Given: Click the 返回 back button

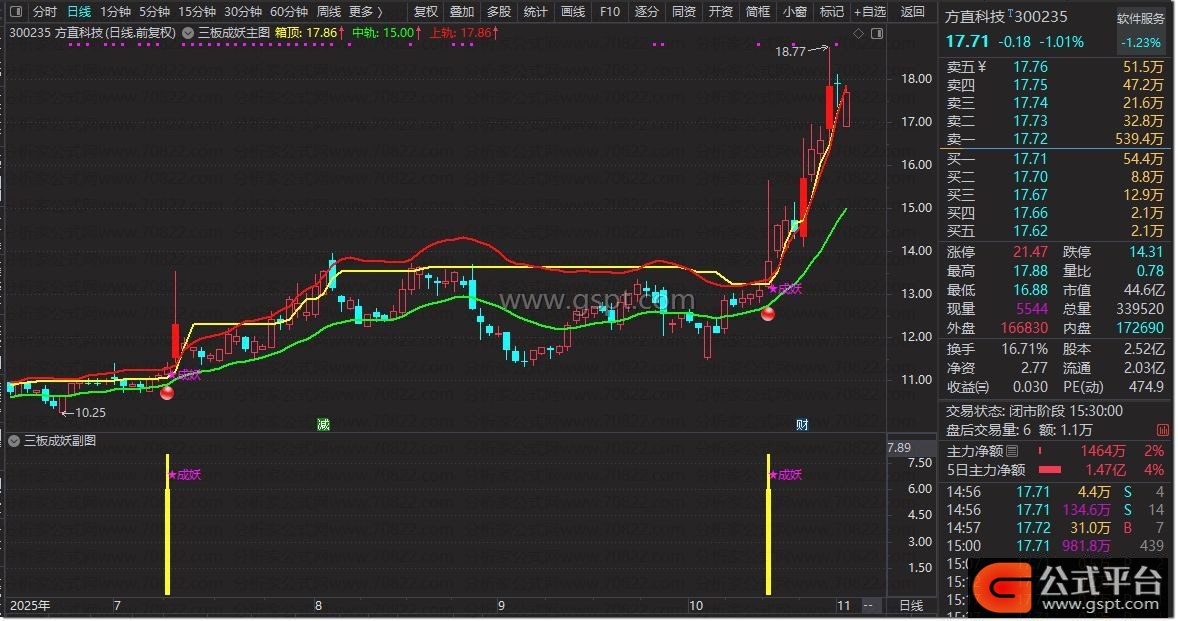Looking at the screenshot, I should (912, 12).
